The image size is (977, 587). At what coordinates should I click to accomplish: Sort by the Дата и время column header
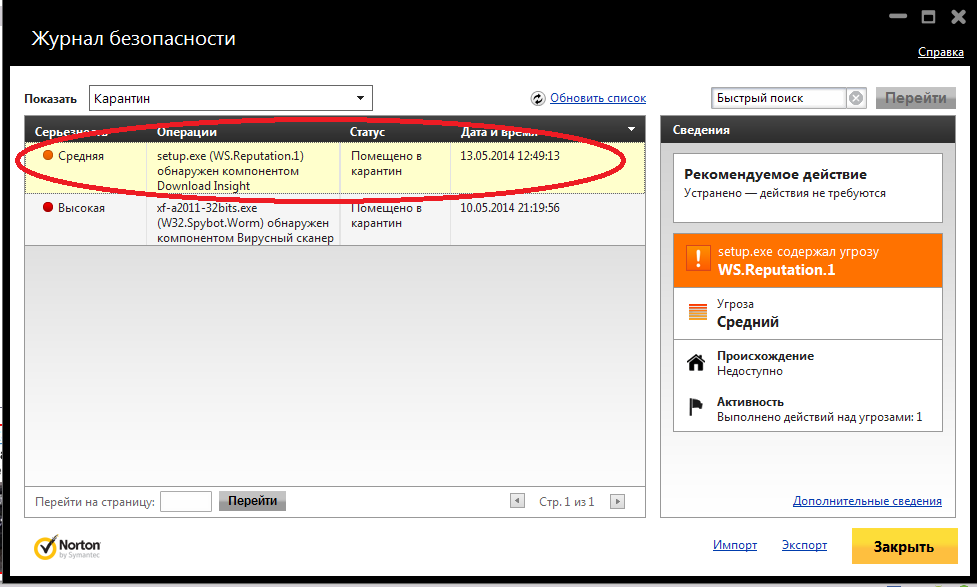(x=499, y=131)
